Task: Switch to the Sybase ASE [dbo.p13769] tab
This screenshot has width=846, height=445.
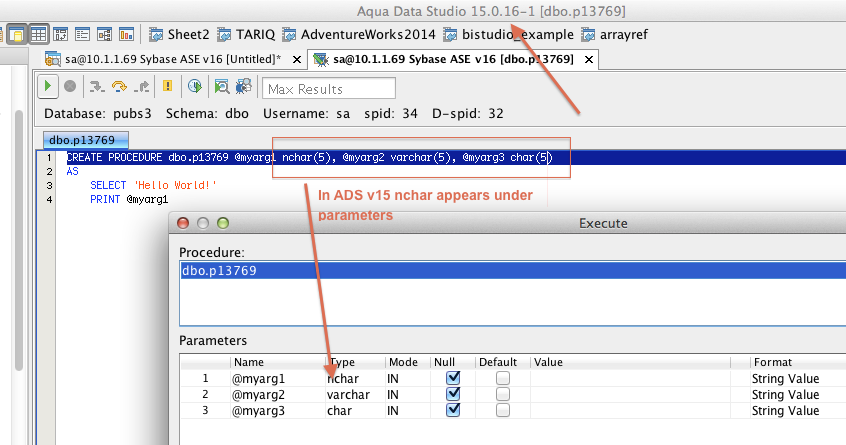Action: click(x=453, y=59)
